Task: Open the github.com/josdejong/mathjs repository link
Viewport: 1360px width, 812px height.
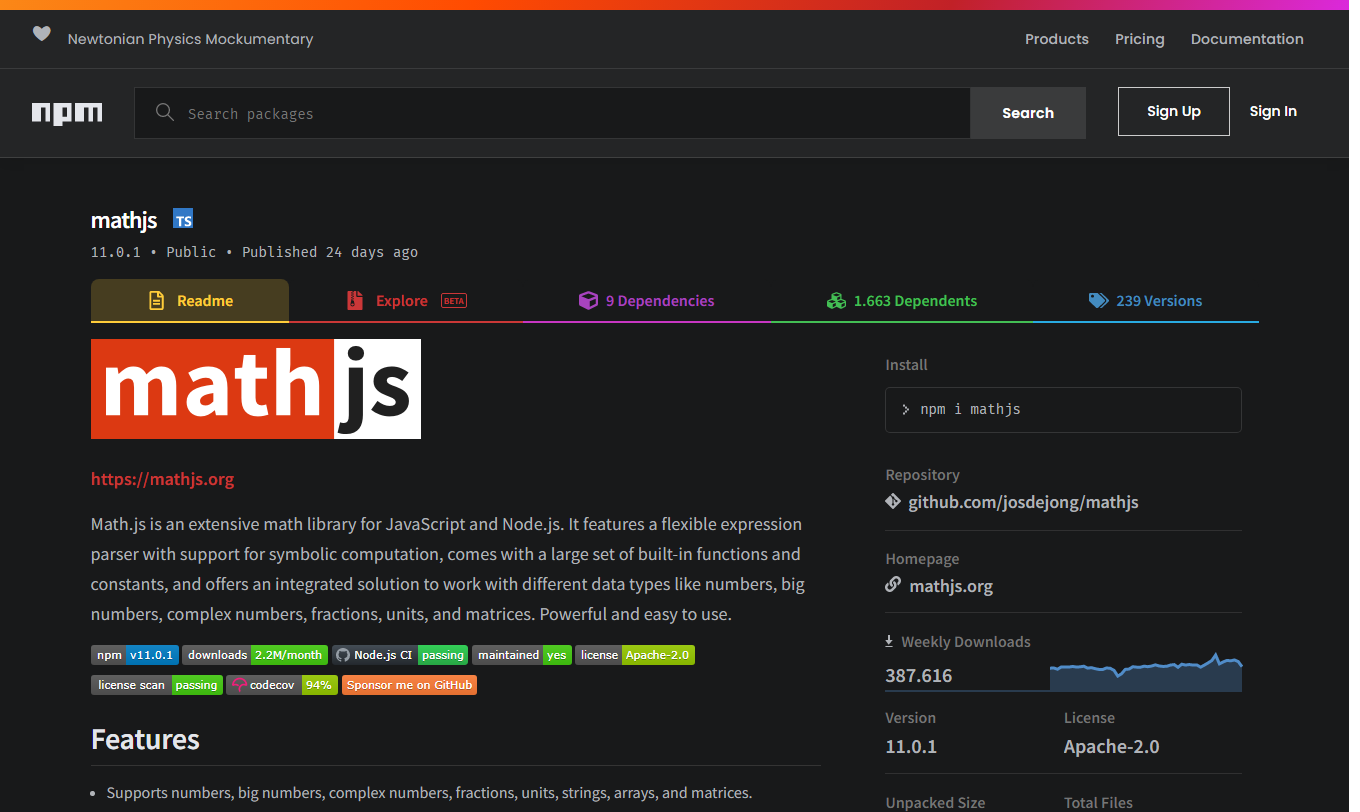Action: (x=1023, y=502)
